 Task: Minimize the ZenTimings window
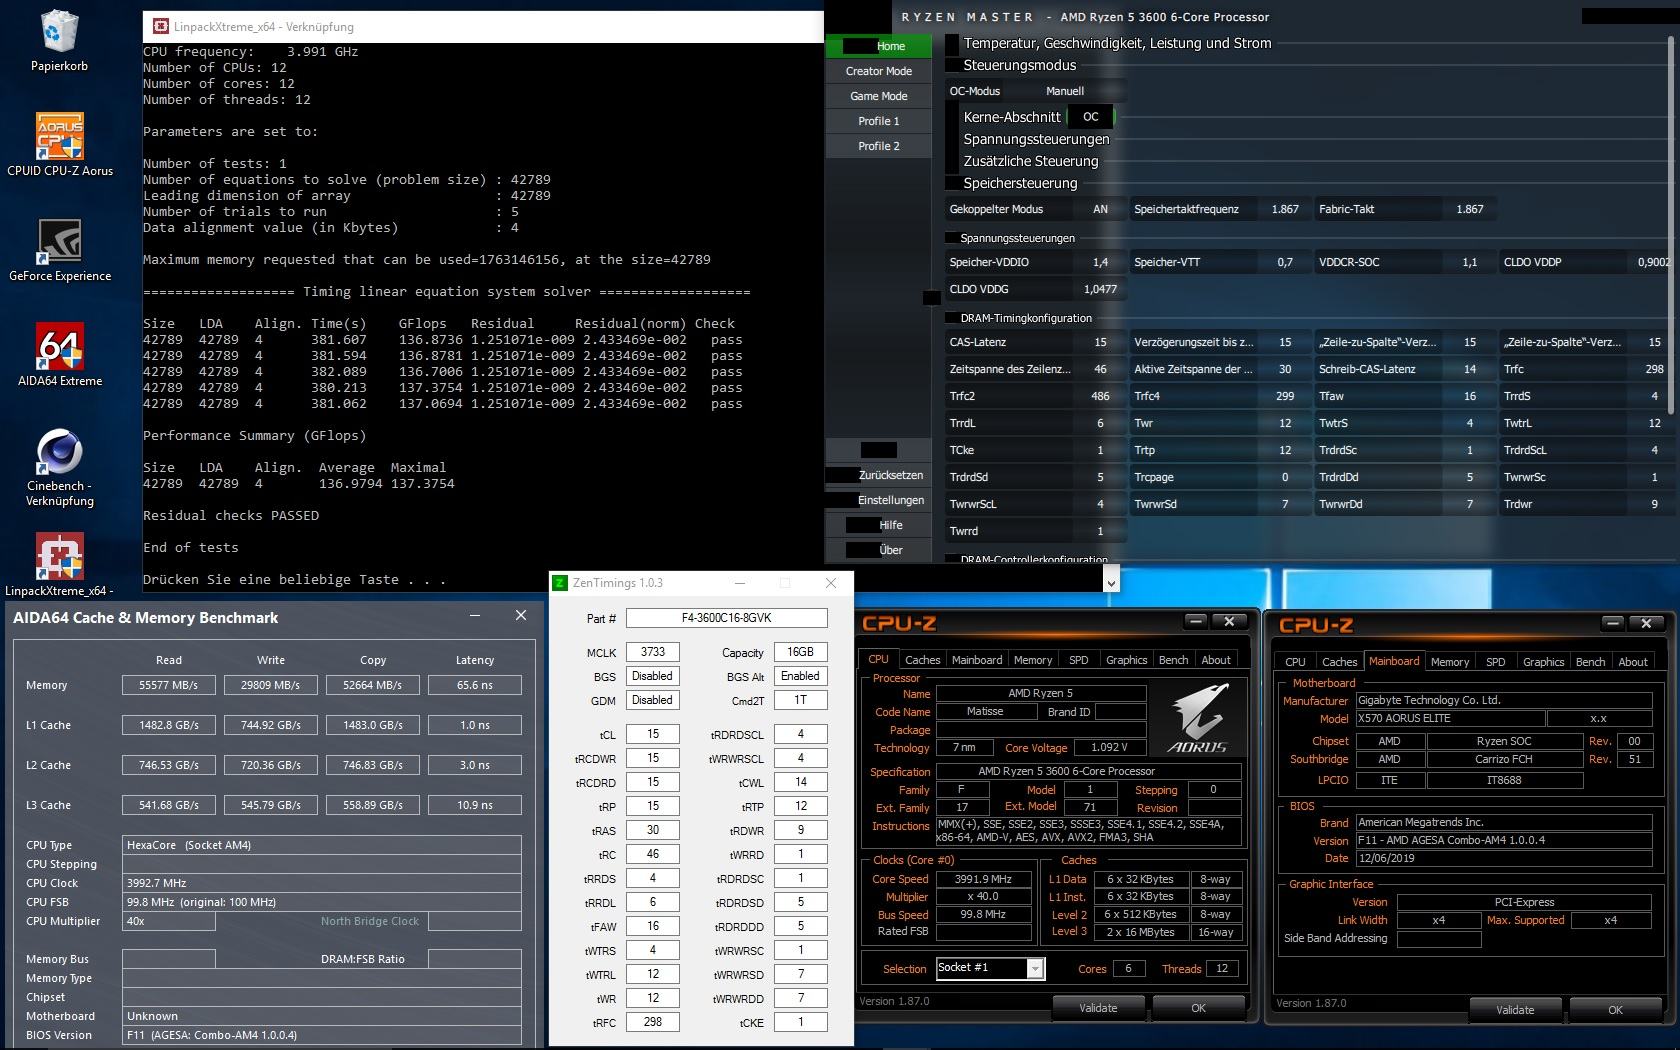[x=740, y=583]
